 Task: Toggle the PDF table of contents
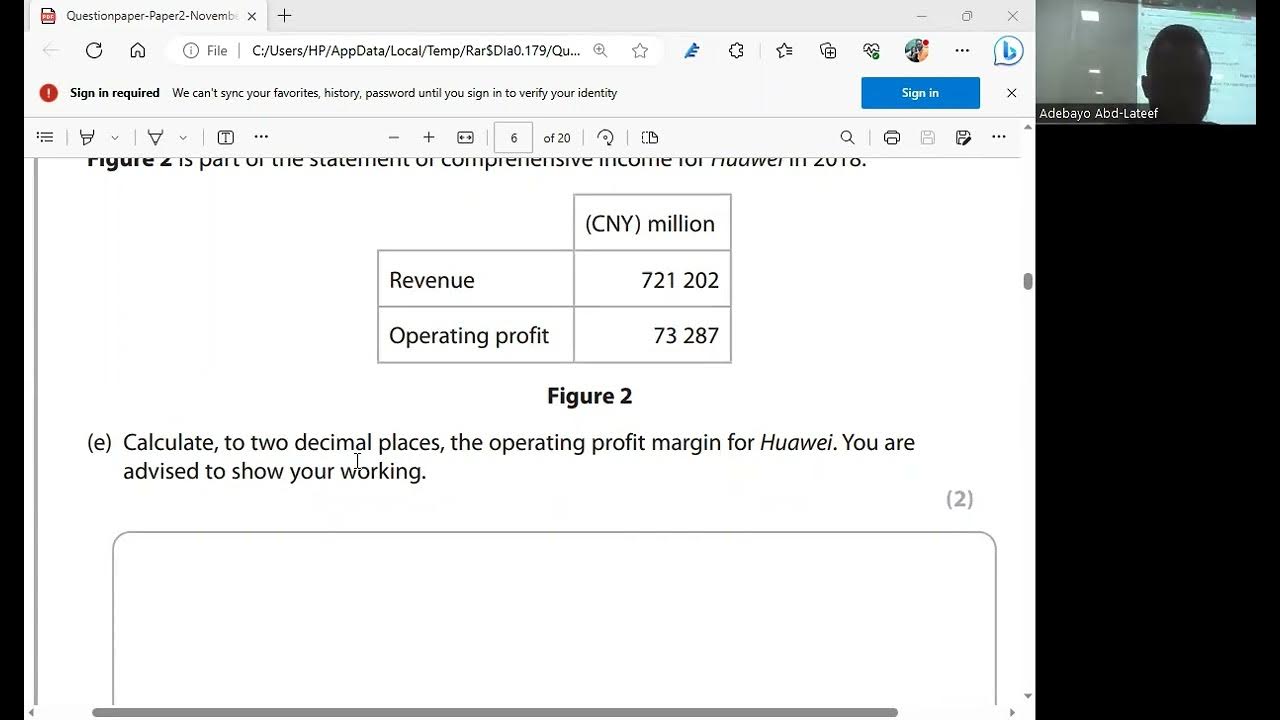(45, 137)
